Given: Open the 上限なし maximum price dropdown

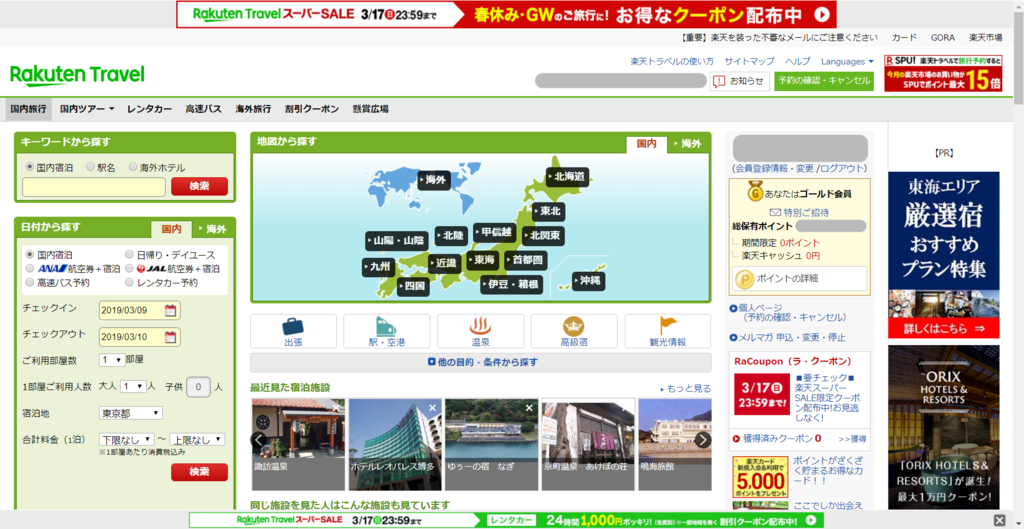Looking at the screenshot, I should [x=197, y=440].
